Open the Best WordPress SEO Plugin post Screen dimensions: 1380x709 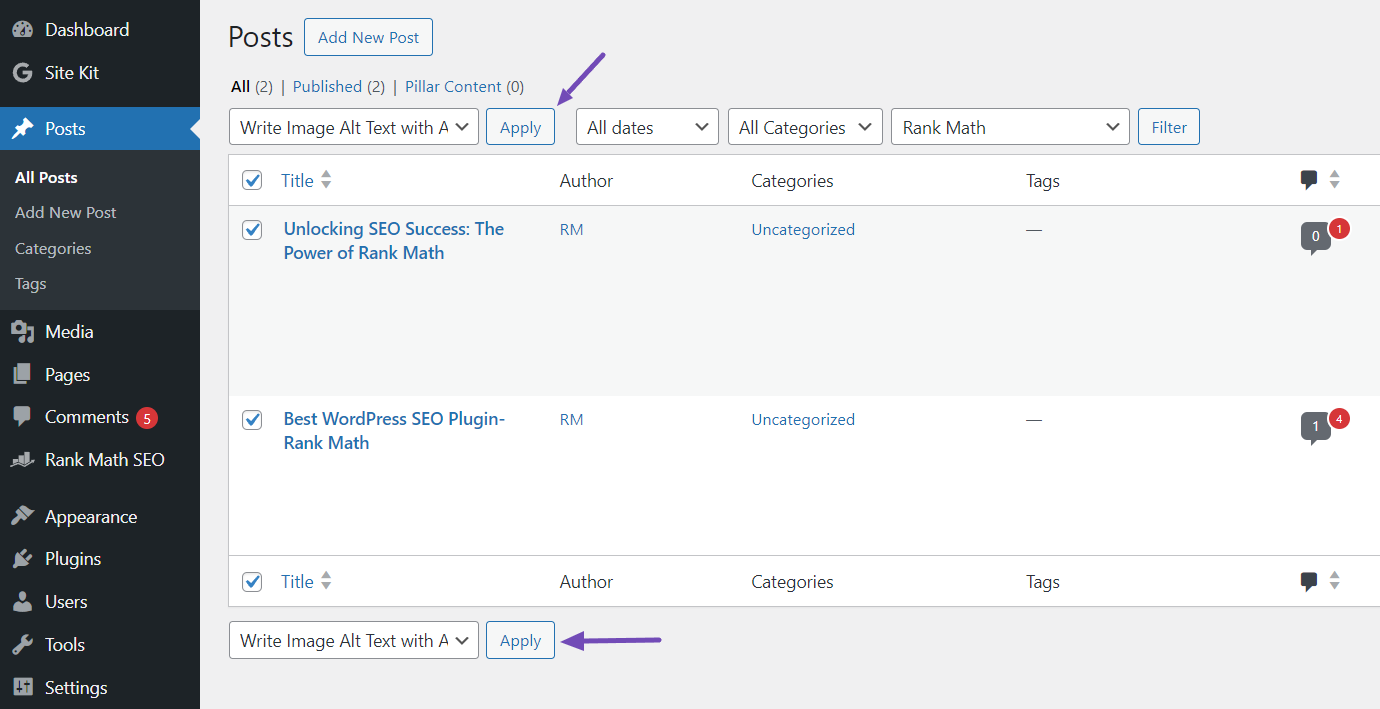394,431
